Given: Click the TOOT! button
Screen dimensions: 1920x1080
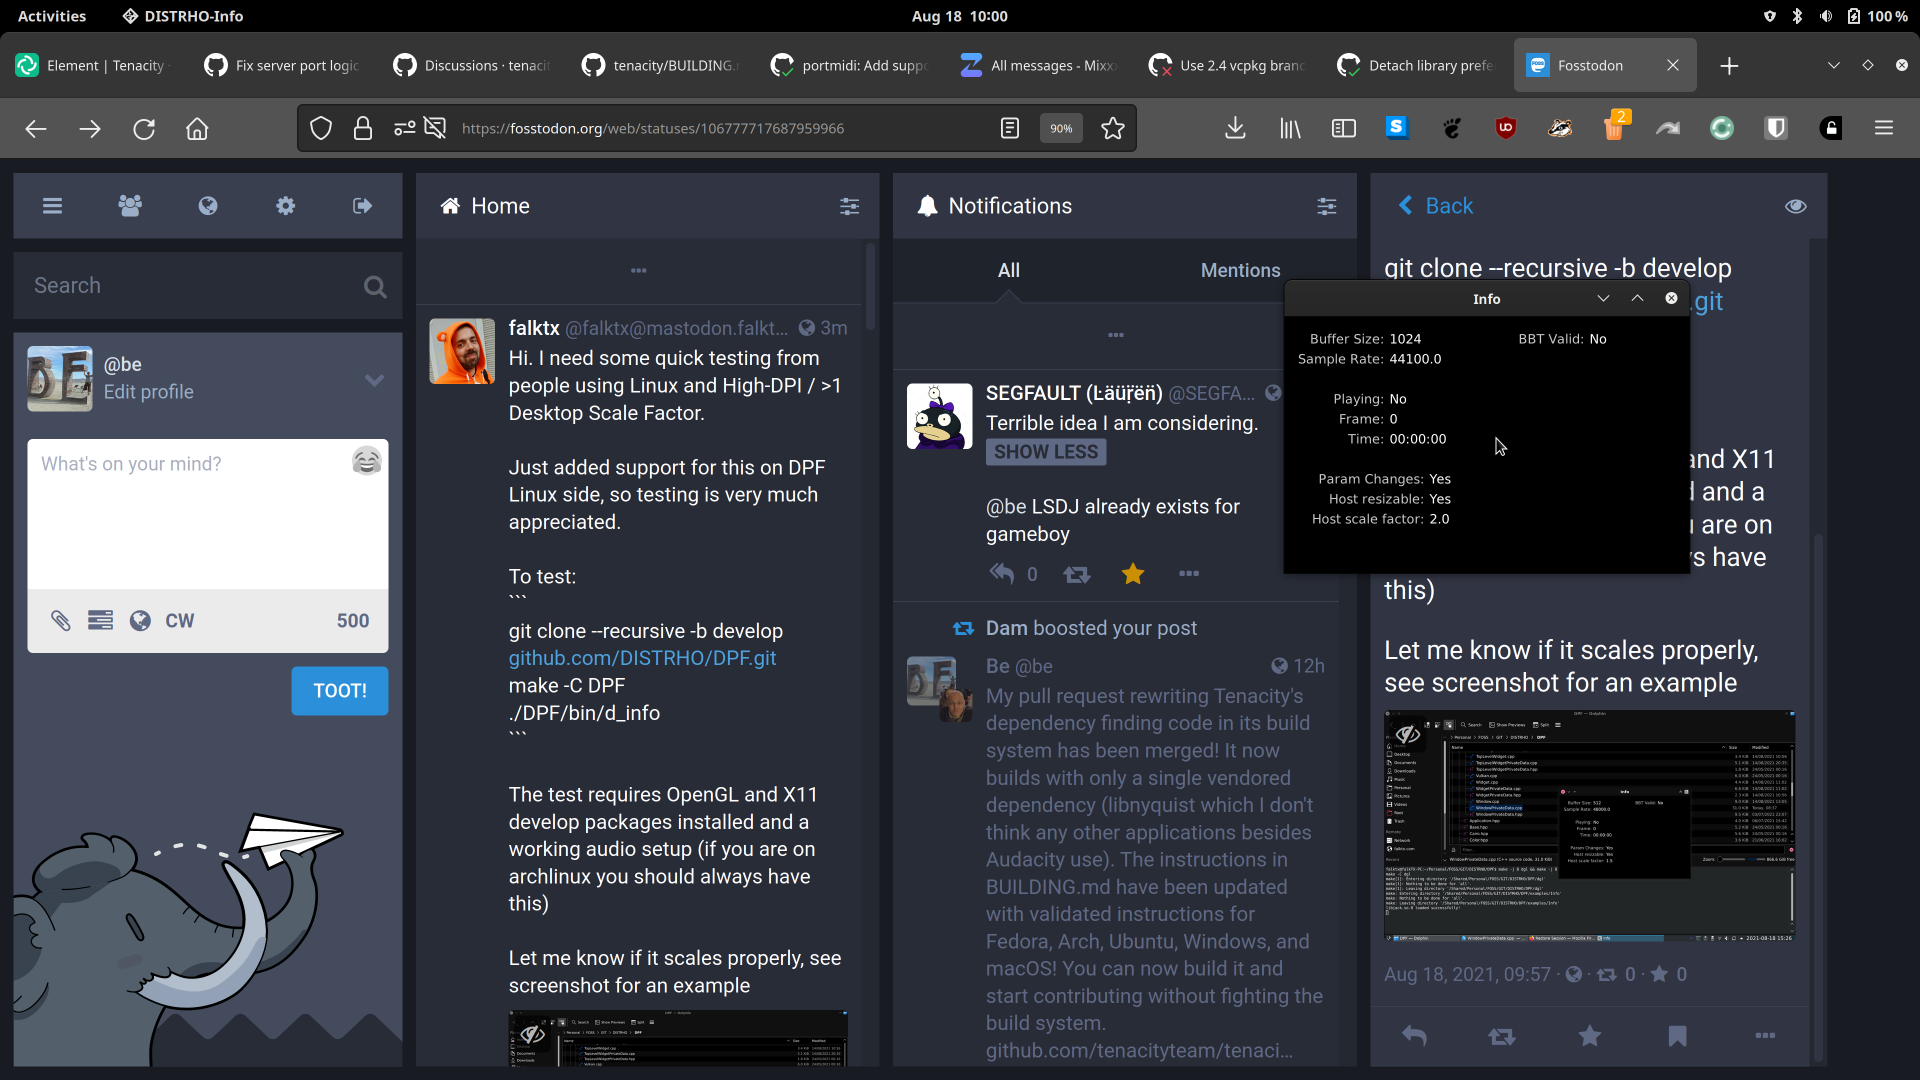Looking at the screenshot, I should pos(340,691).
